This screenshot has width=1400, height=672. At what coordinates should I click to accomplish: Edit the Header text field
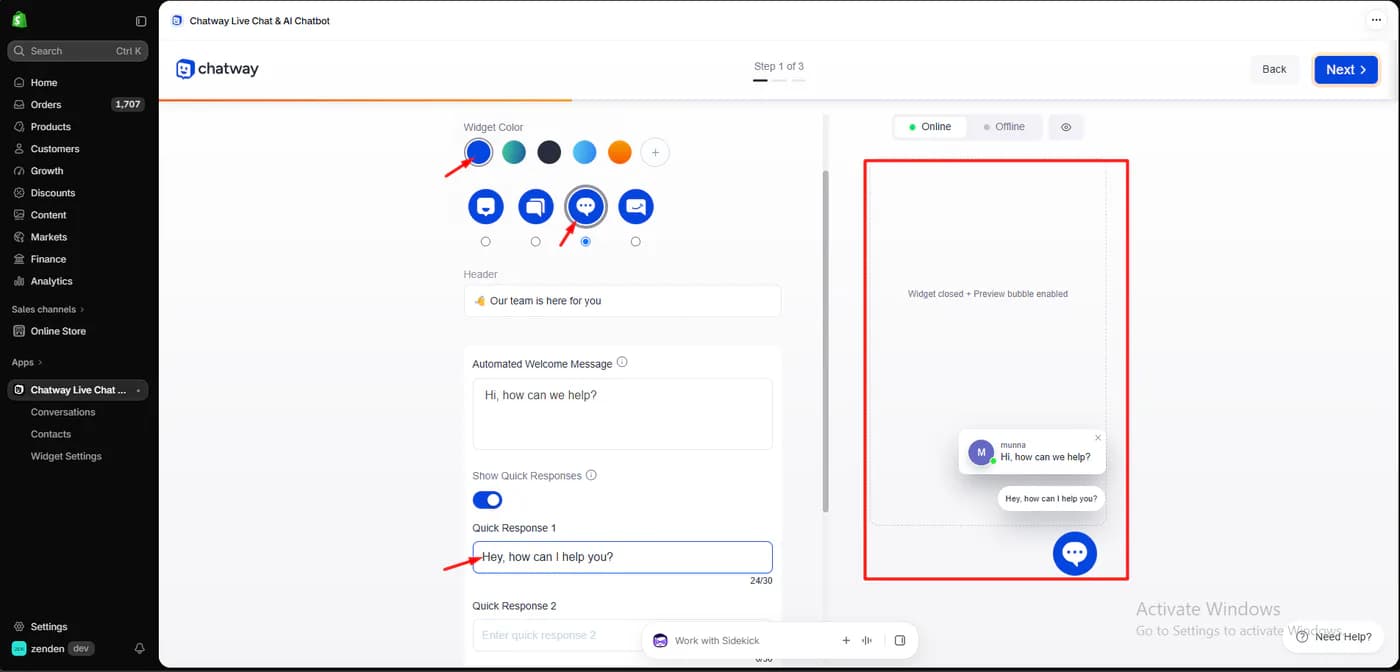[622, 301]
